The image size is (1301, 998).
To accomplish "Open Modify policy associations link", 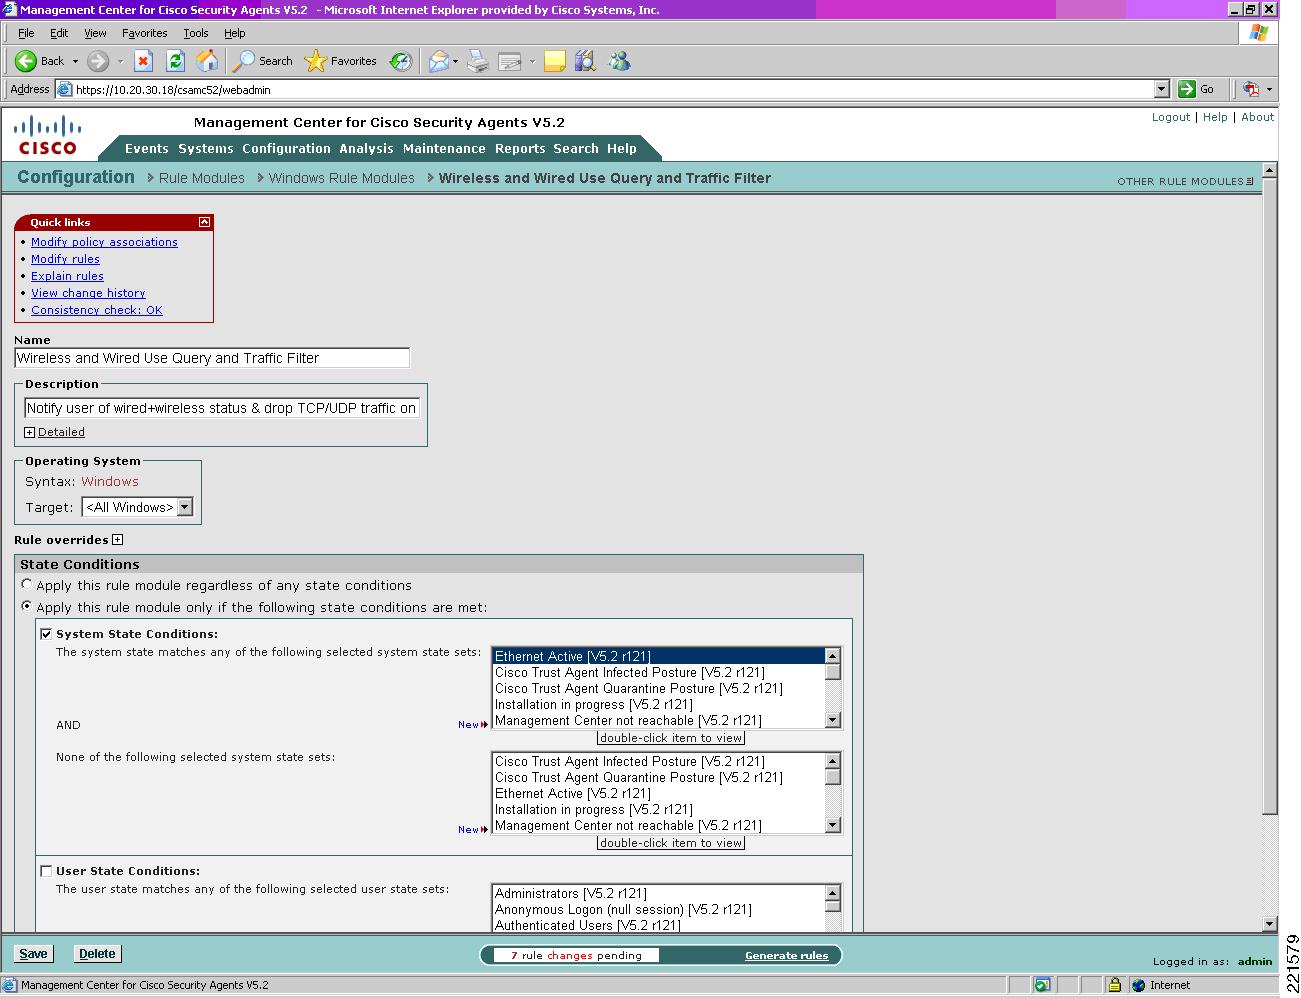I will pos(104,242).
